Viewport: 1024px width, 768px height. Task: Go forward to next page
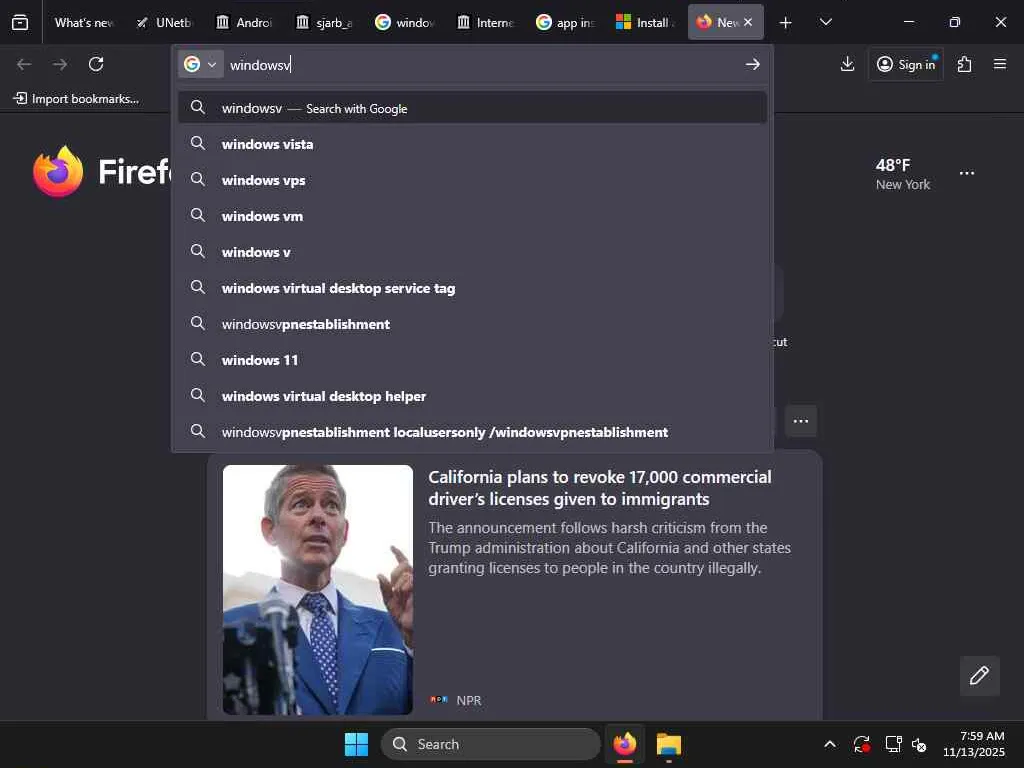60,64
